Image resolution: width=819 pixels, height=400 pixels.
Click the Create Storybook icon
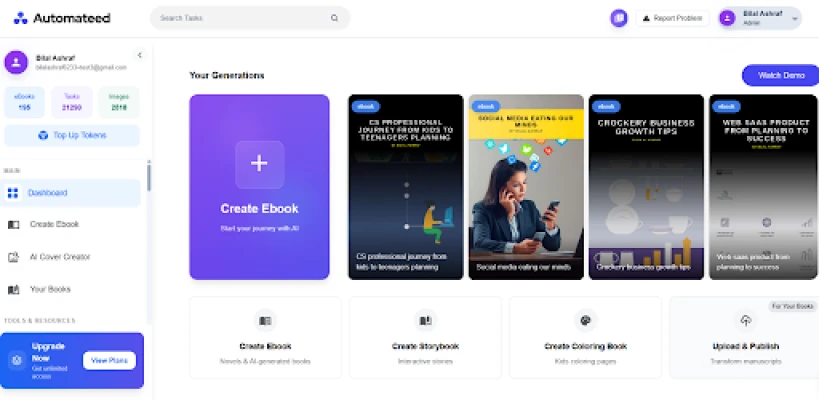click(x=425, y=321)
